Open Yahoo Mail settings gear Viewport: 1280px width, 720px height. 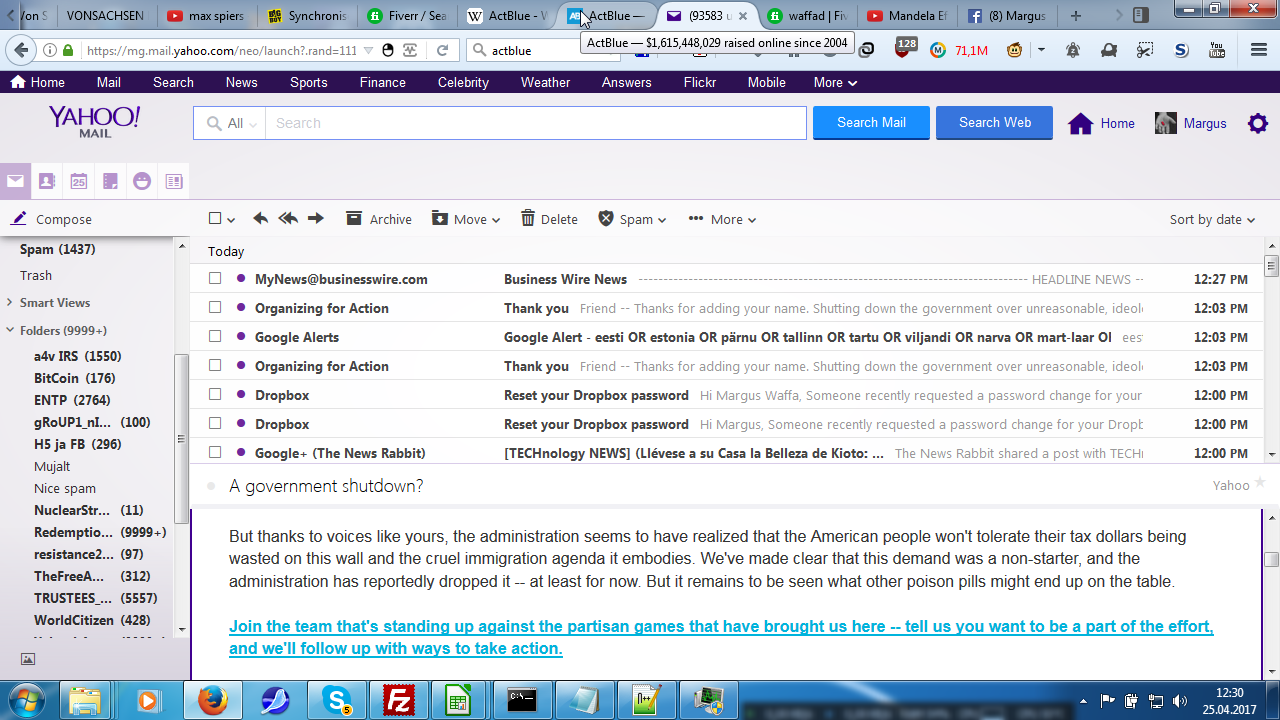pyautogui.click(x=1258, y=123)
